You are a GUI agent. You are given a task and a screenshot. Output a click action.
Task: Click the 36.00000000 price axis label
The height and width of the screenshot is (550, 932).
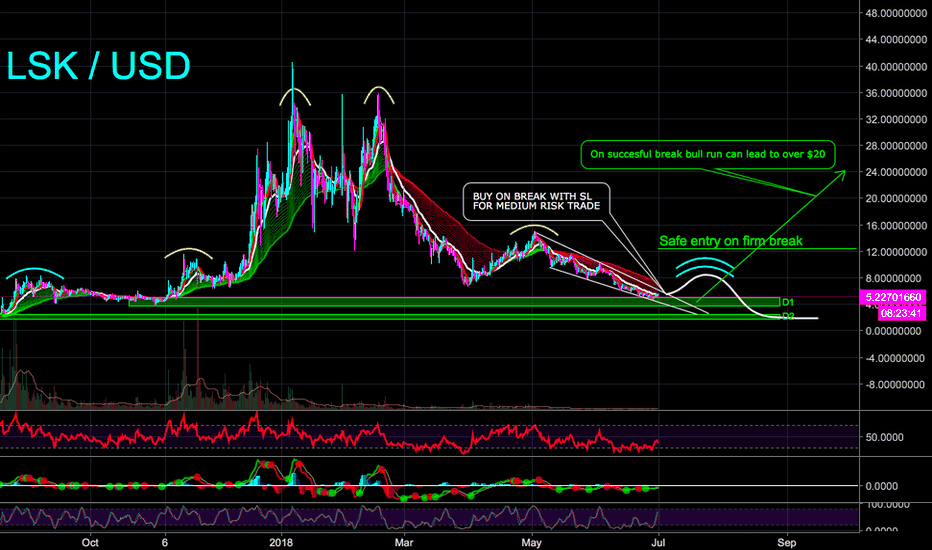896,93
